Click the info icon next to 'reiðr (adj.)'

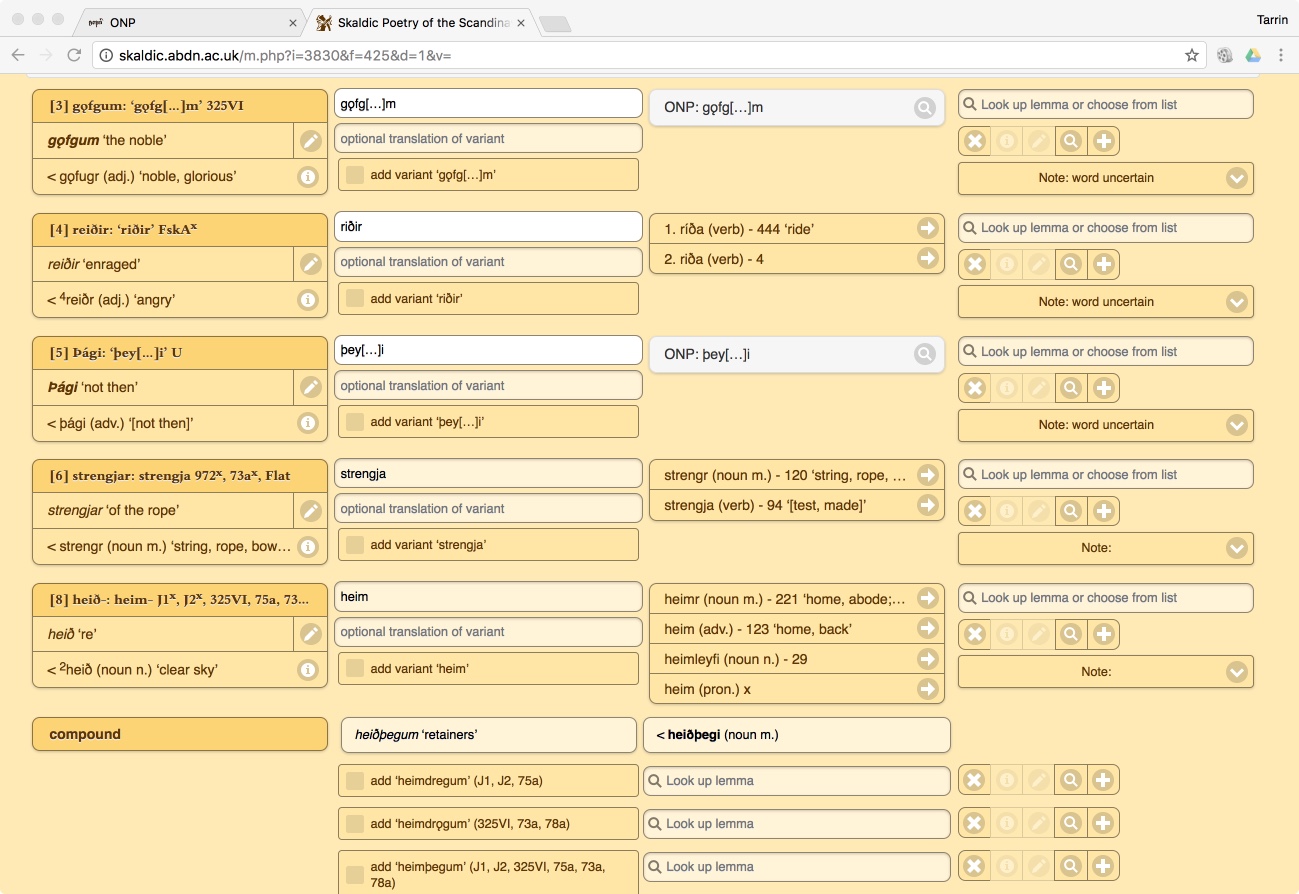point(308,300)
